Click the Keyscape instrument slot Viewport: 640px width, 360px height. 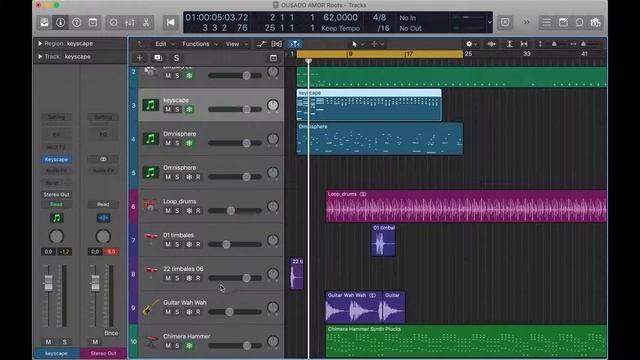pyautogui.click(x=56, y=159)
